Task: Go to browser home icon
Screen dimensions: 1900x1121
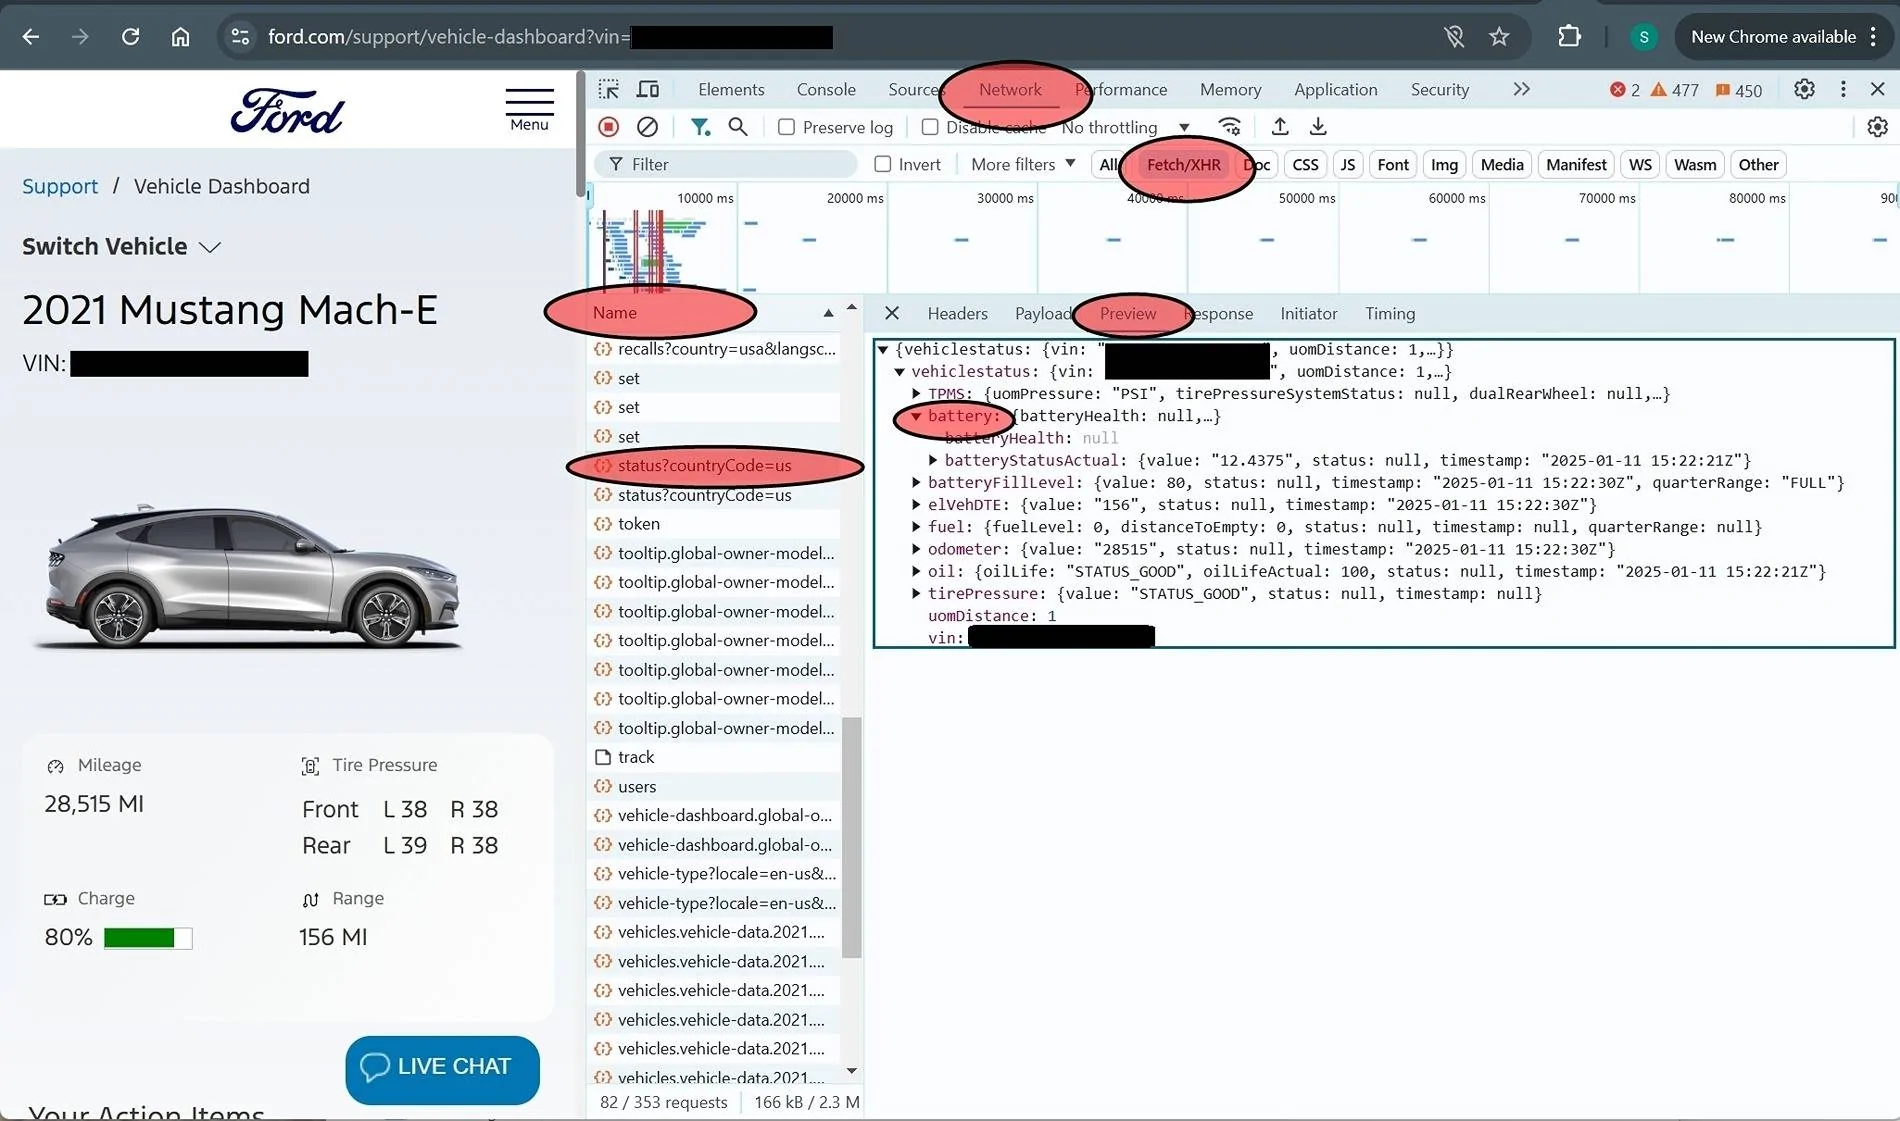Action: (180, 37)
